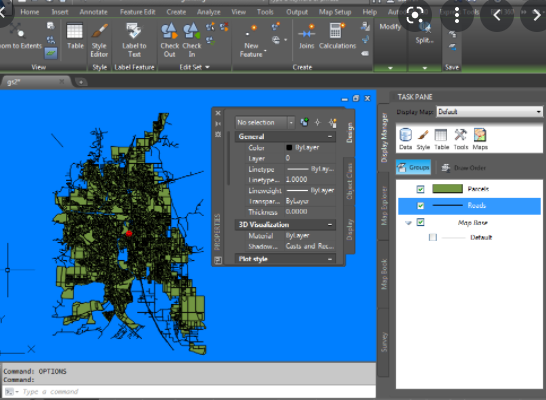
Task: Open the Create ribbon tab
Action: 176,12
